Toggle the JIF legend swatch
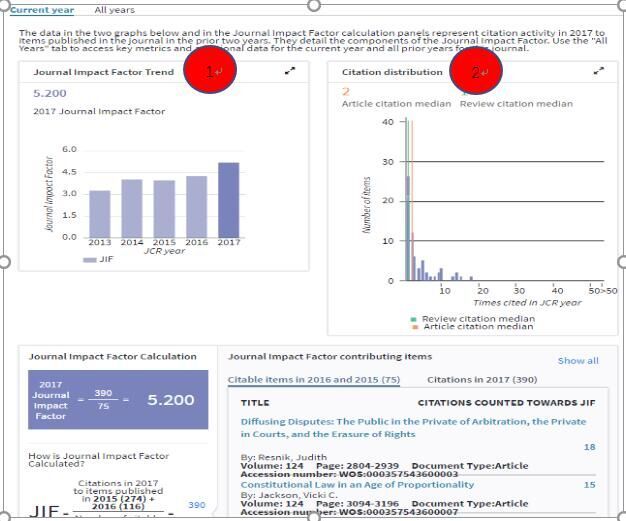Image resolution: width=626 pixels, height=521 pixels. click(x=90, y=259)
